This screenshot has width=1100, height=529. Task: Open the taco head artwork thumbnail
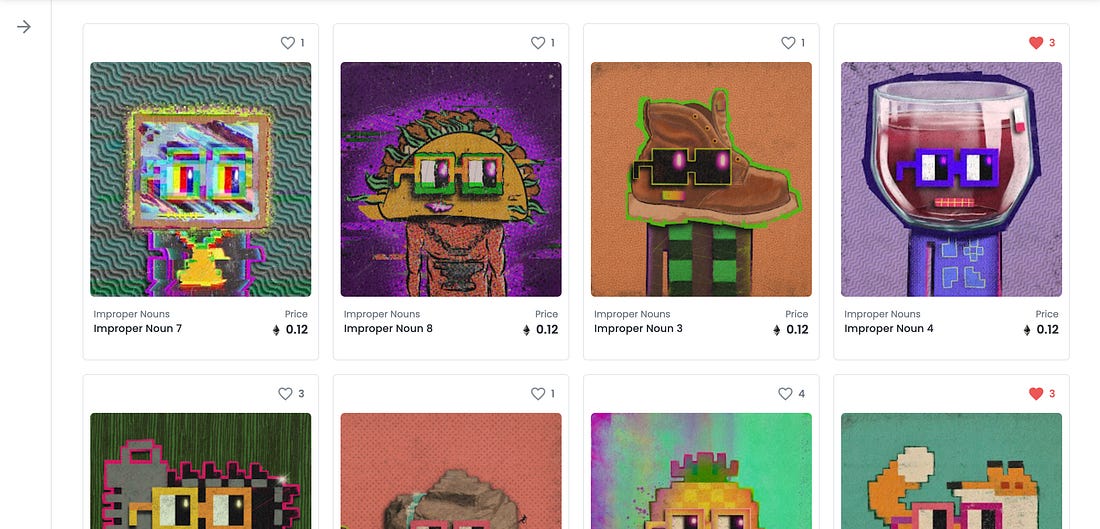pyautogui.click(x=451, y=180)
